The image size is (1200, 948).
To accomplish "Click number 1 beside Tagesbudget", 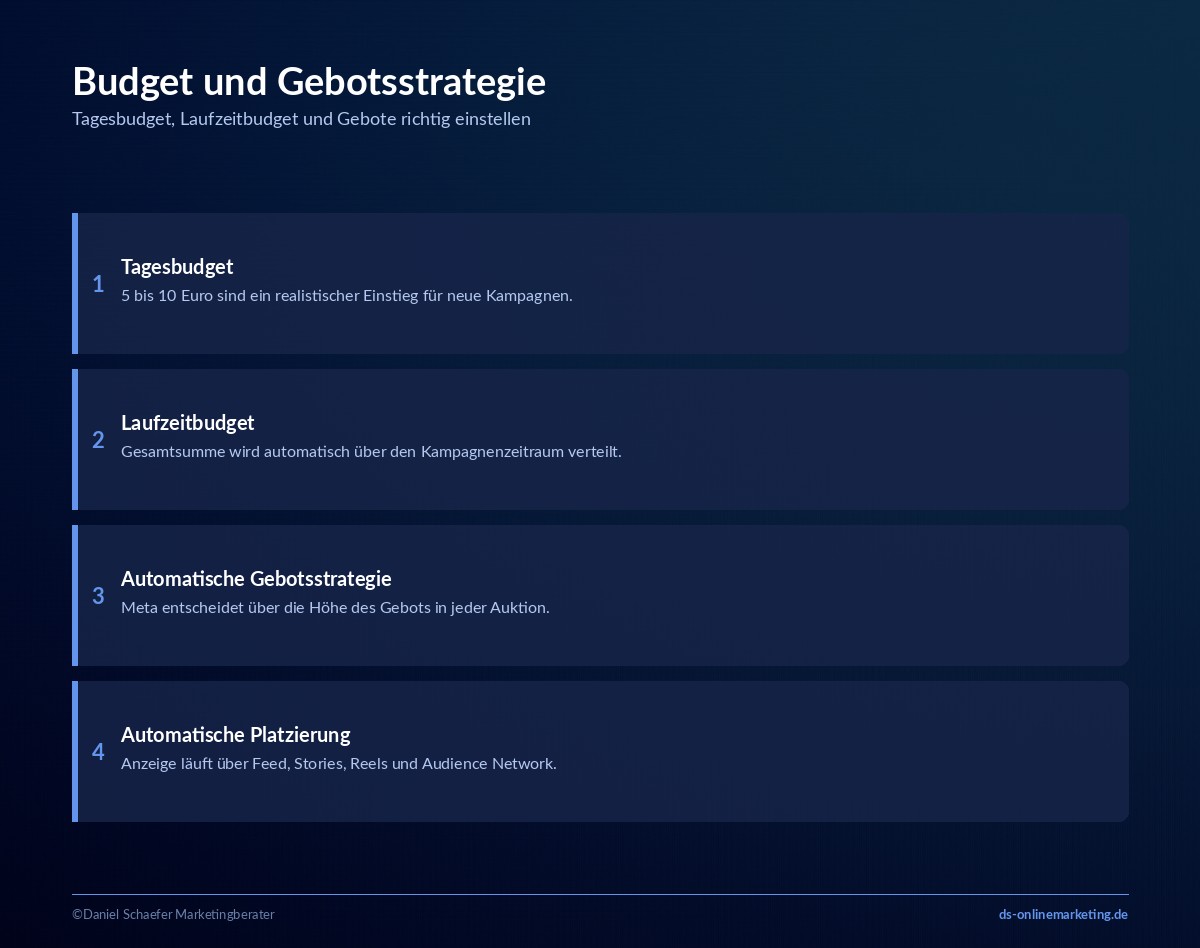I will (x=98, y=284).
